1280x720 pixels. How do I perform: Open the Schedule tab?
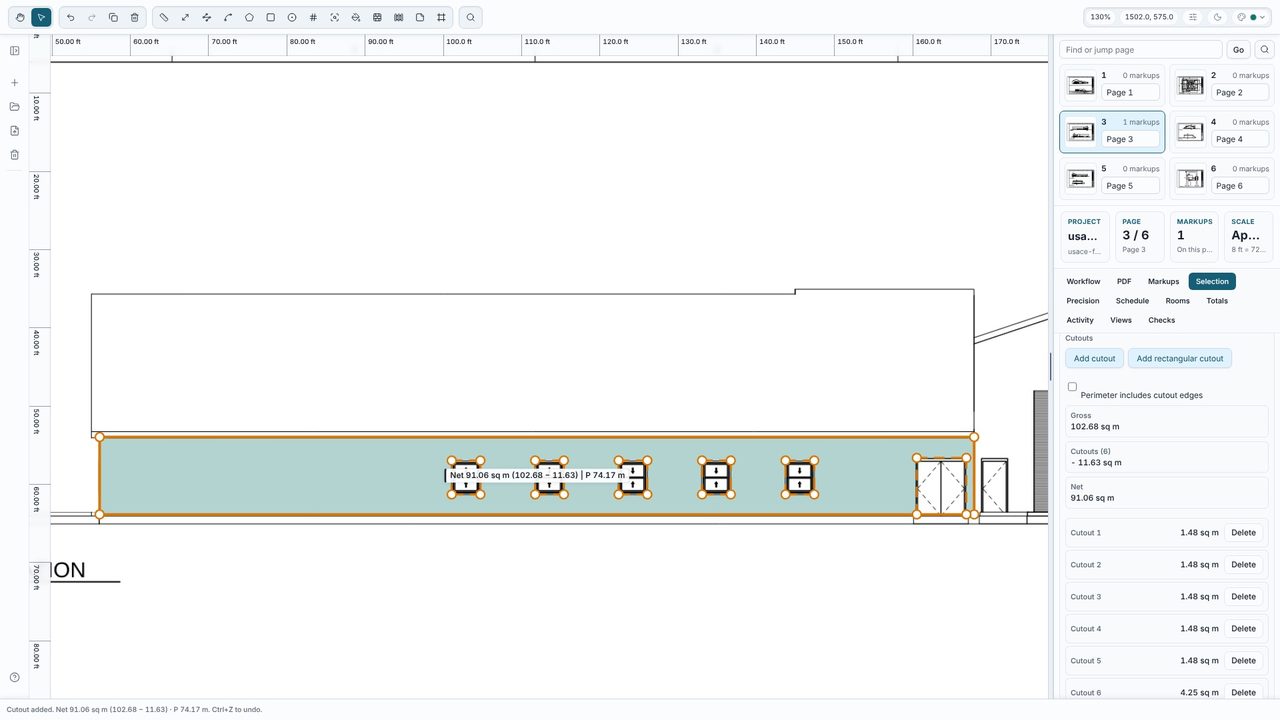click(1132, 301)
